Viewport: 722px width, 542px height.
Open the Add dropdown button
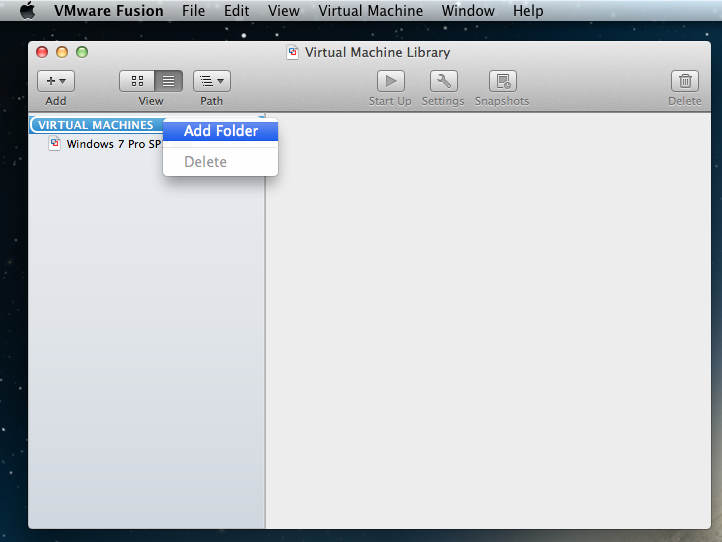[x=56, y=82]
